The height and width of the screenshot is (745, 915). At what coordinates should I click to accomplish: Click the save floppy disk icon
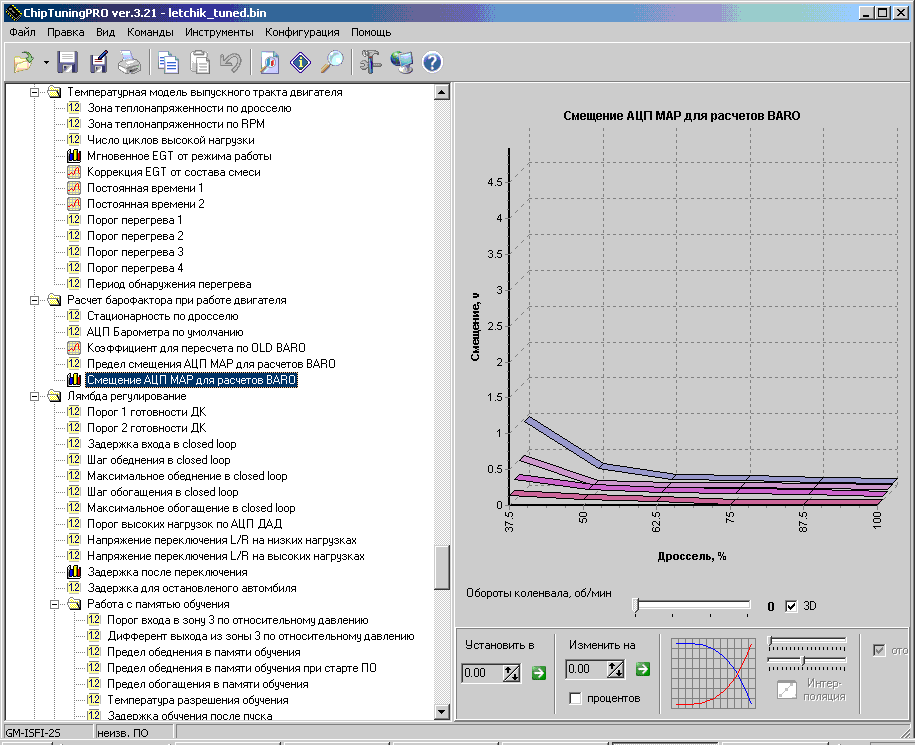pos(67,63)
